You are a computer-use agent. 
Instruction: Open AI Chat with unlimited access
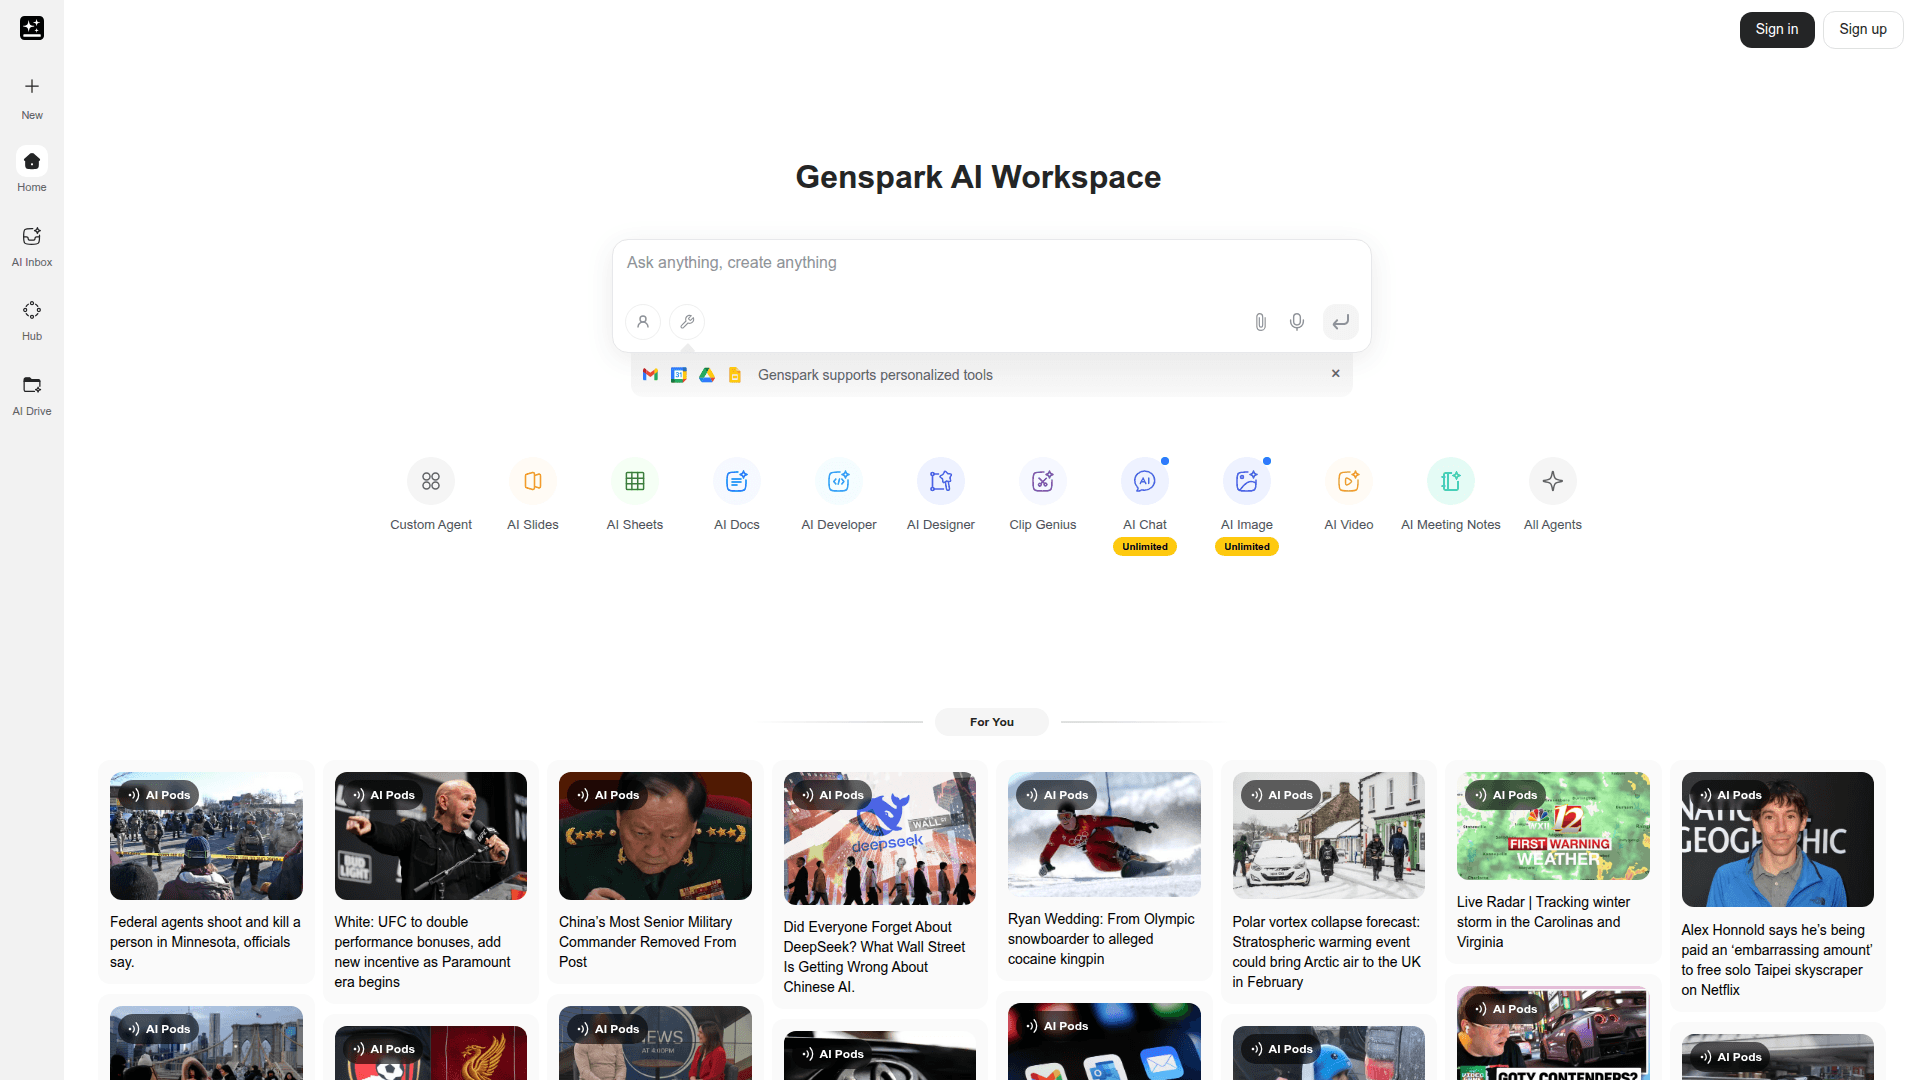[x=1144, y=495]
